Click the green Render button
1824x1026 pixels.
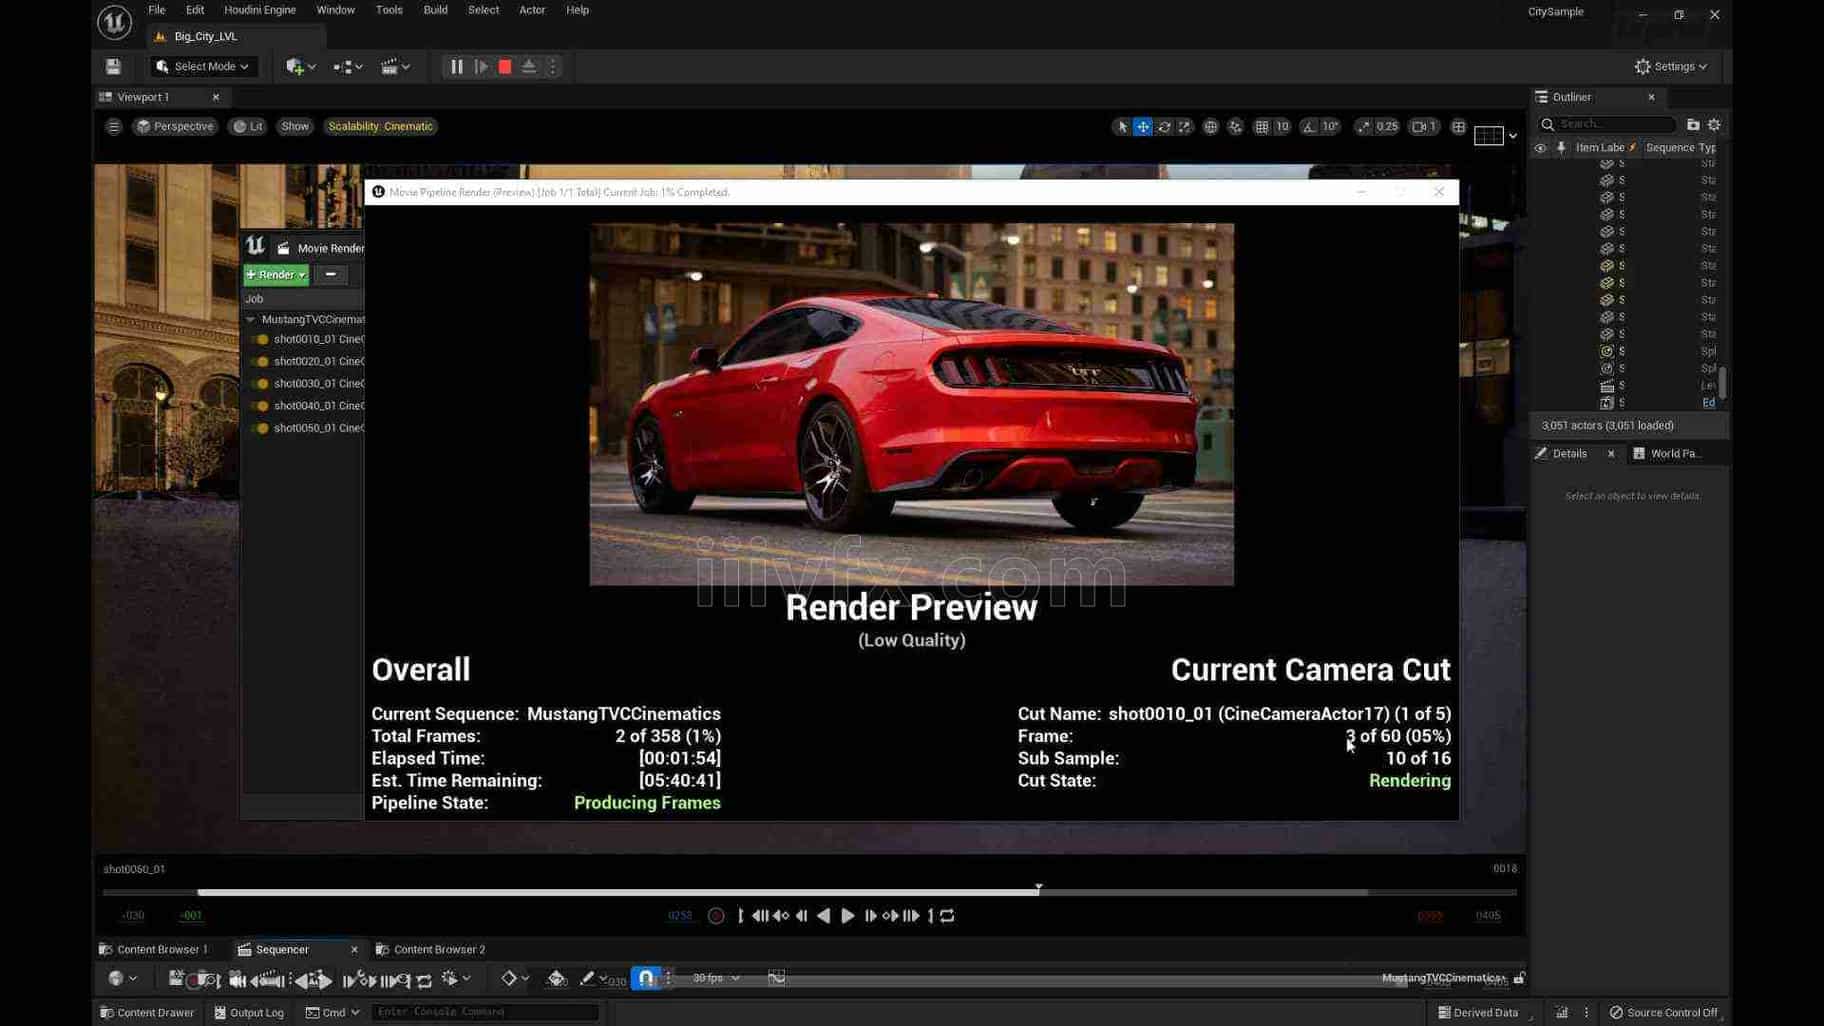pos(276,275)
